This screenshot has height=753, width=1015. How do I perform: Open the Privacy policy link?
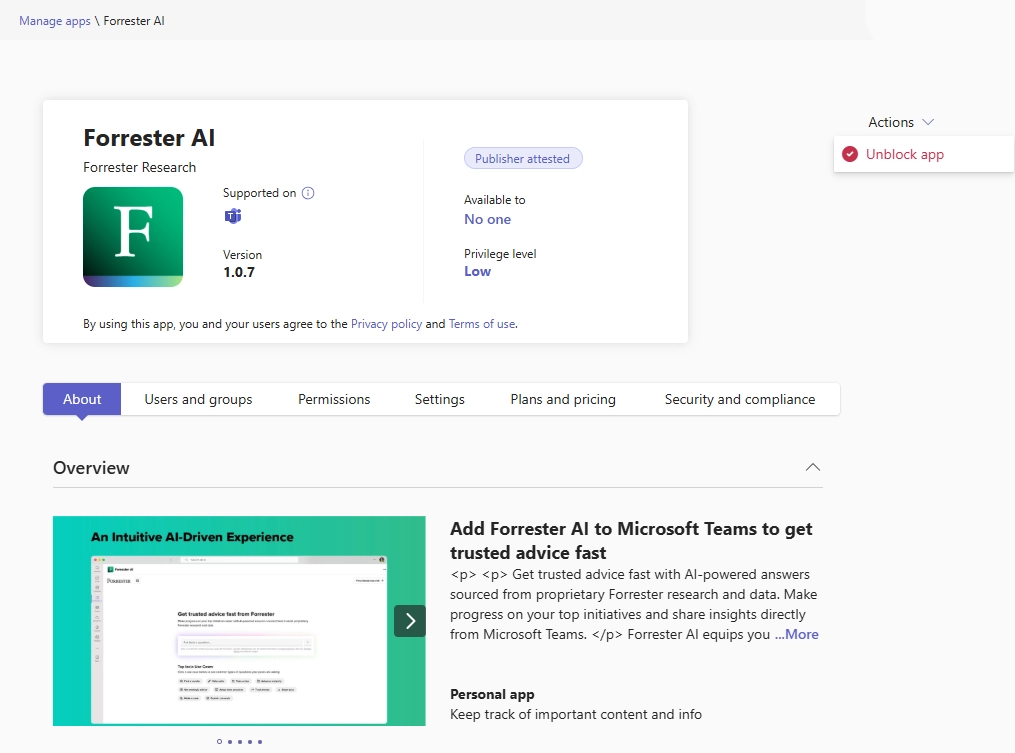pos(386,324)
